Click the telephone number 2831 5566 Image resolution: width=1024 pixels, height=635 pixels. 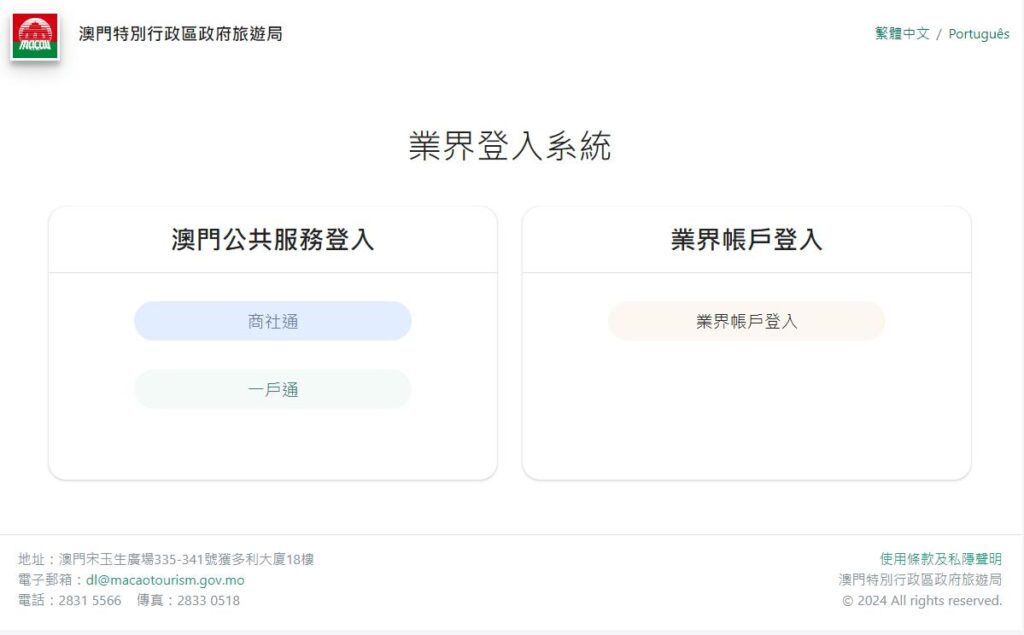[90, 600]
